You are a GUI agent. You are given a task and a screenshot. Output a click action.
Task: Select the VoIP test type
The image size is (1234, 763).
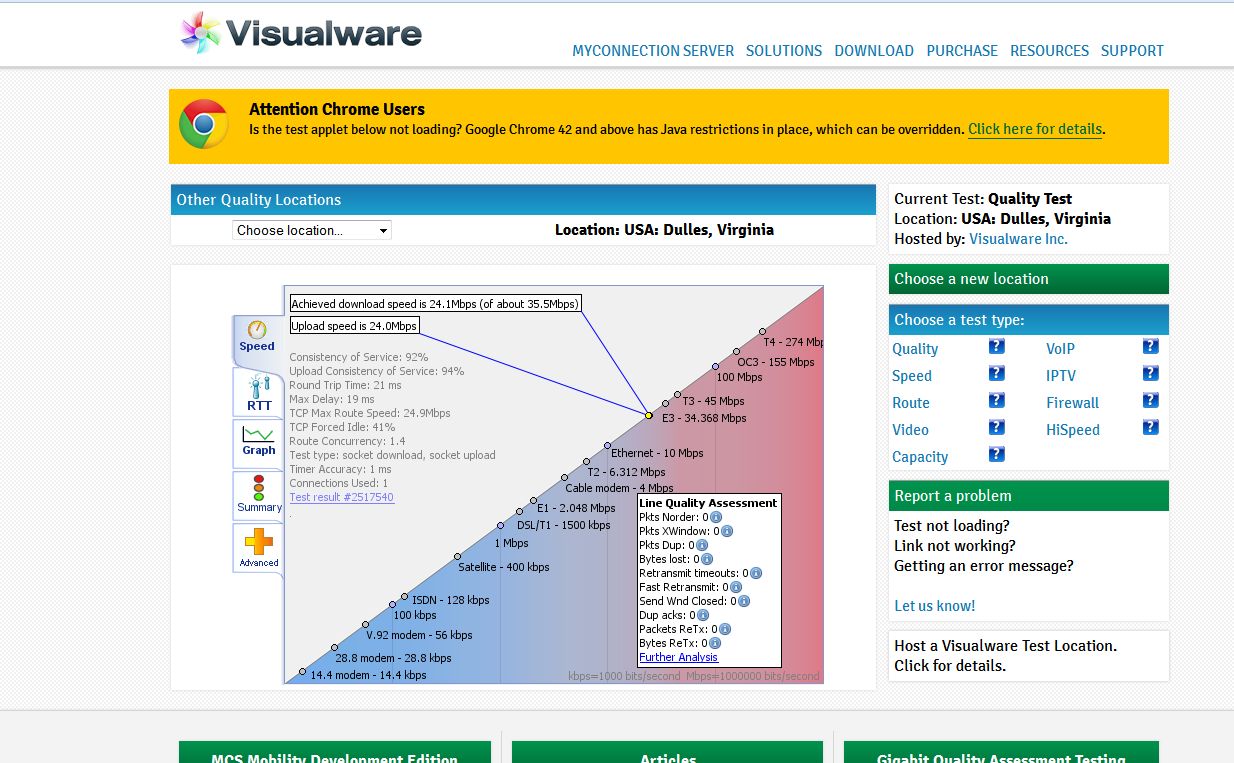(1060, 349)
